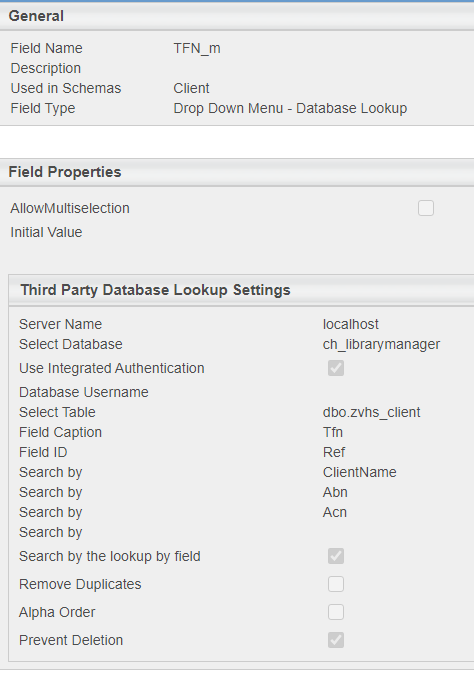
Task: Click the Database Username label
Action: 84,392
